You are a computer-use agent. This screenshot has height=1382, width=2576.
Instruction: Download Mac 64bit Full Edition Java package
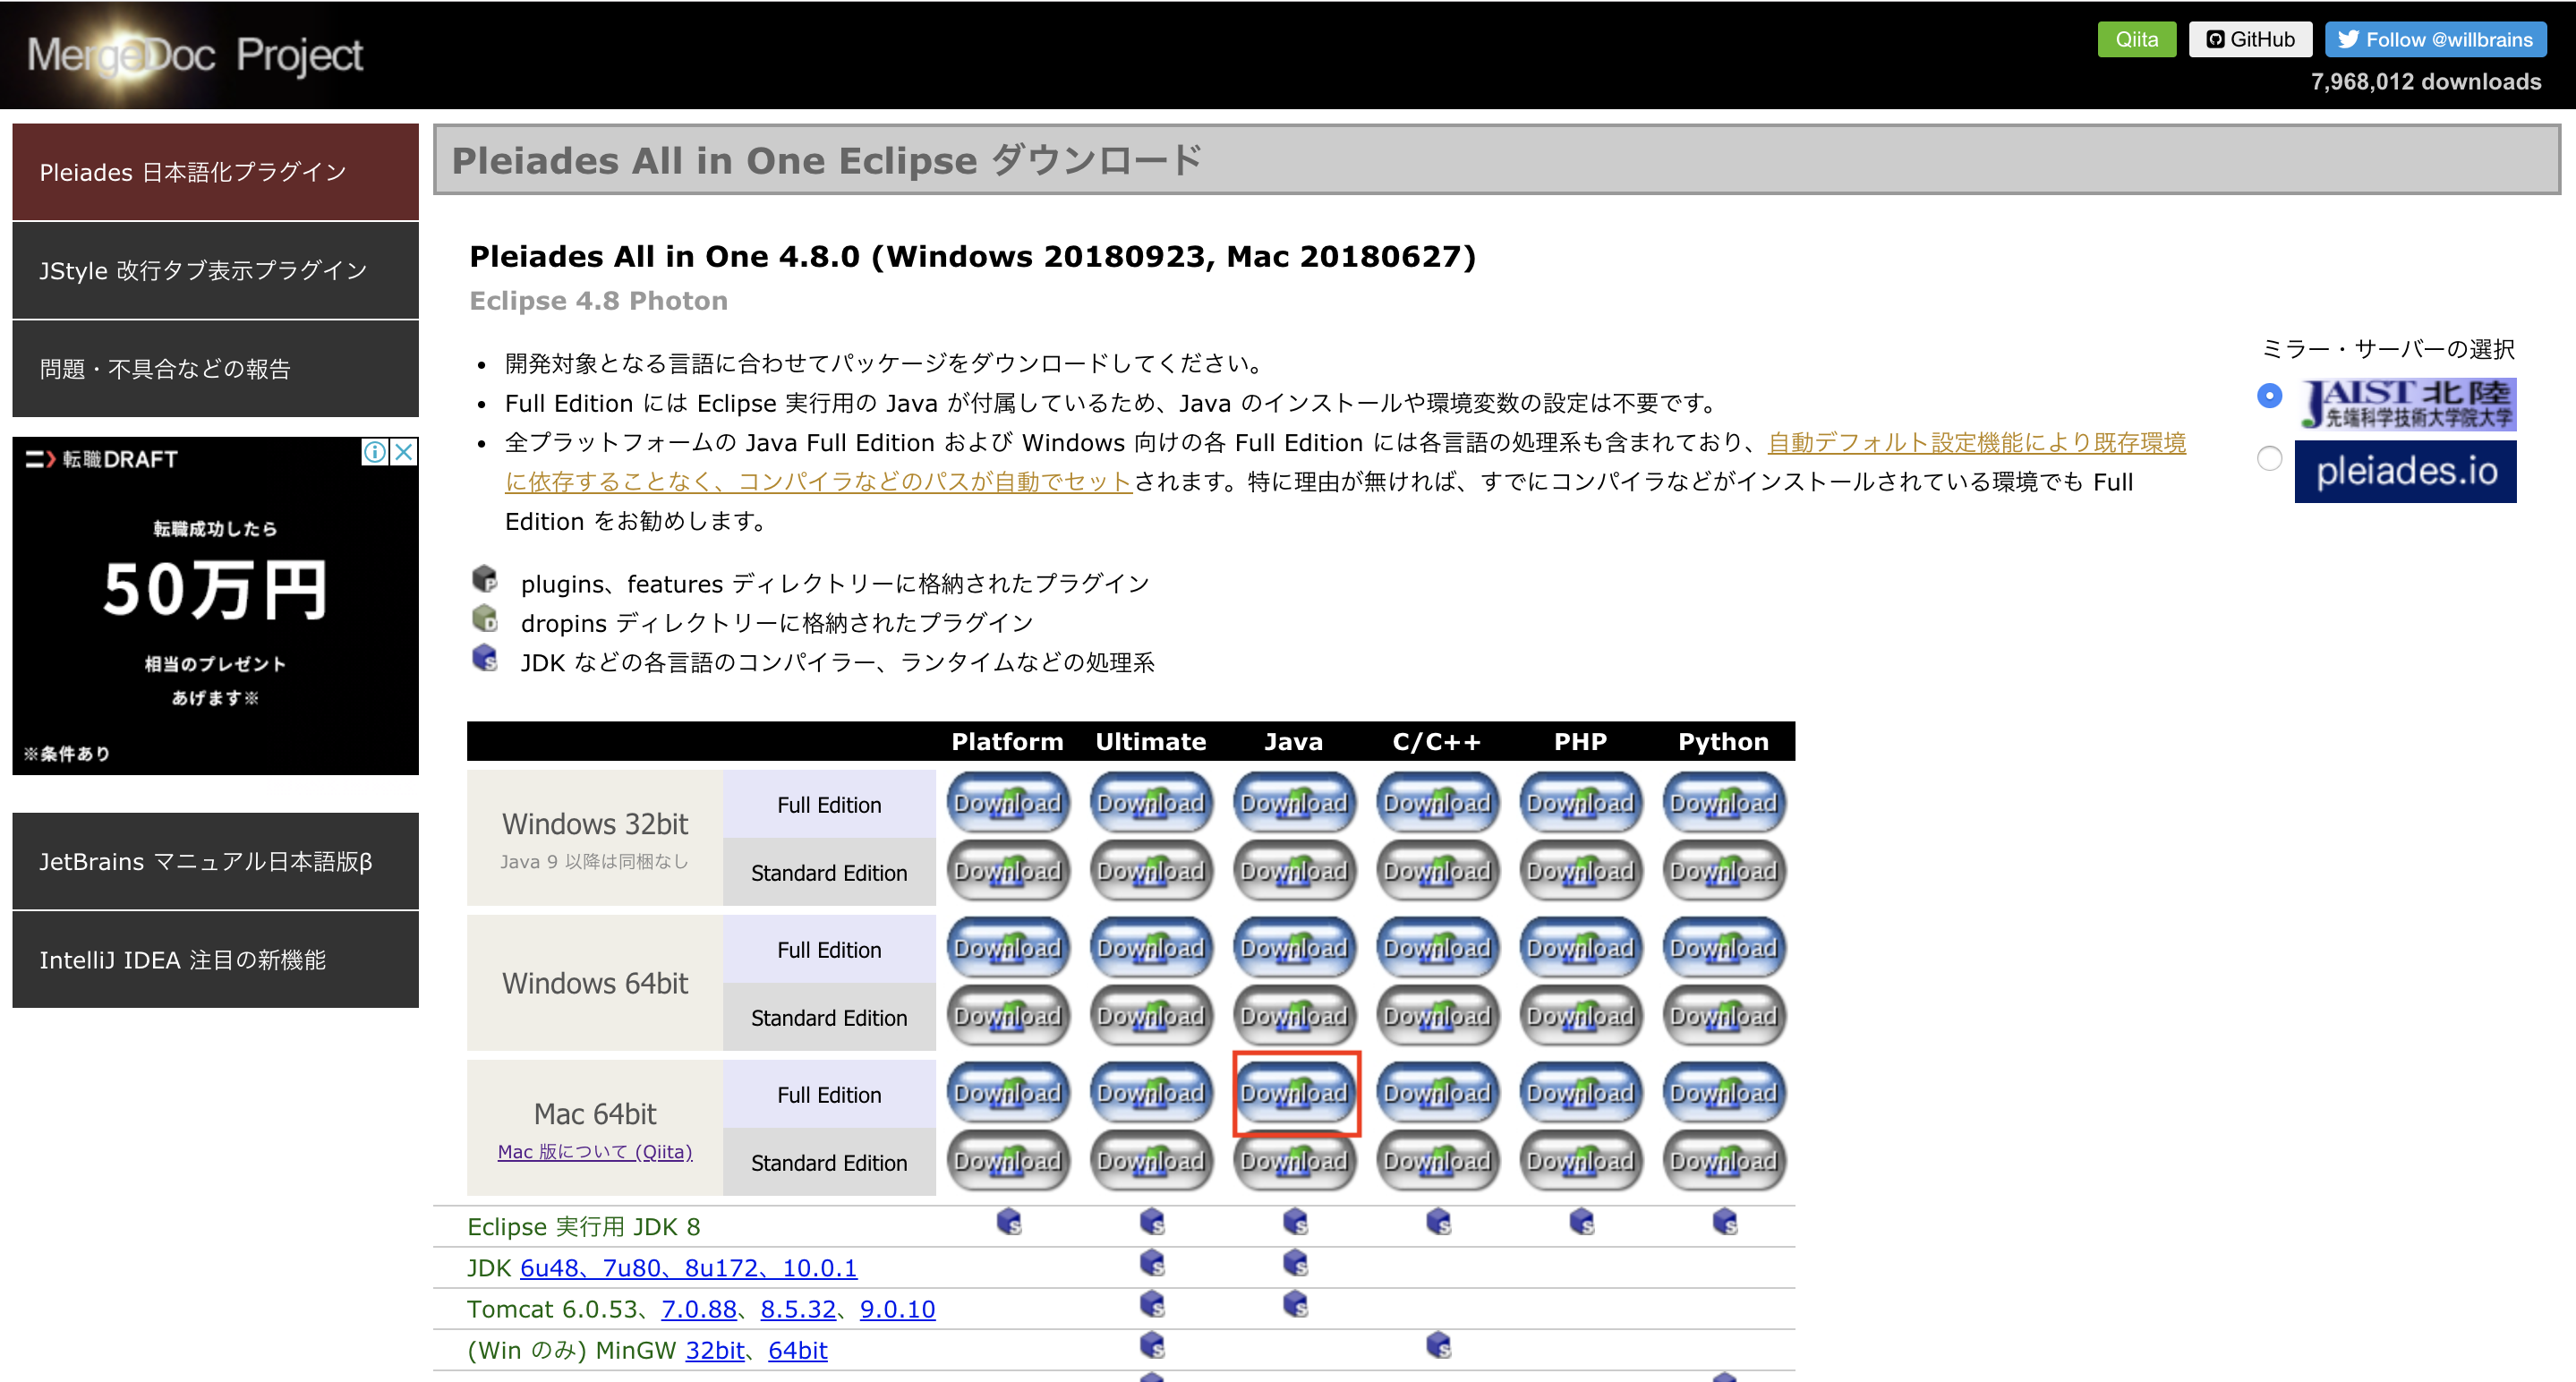1294,1093
